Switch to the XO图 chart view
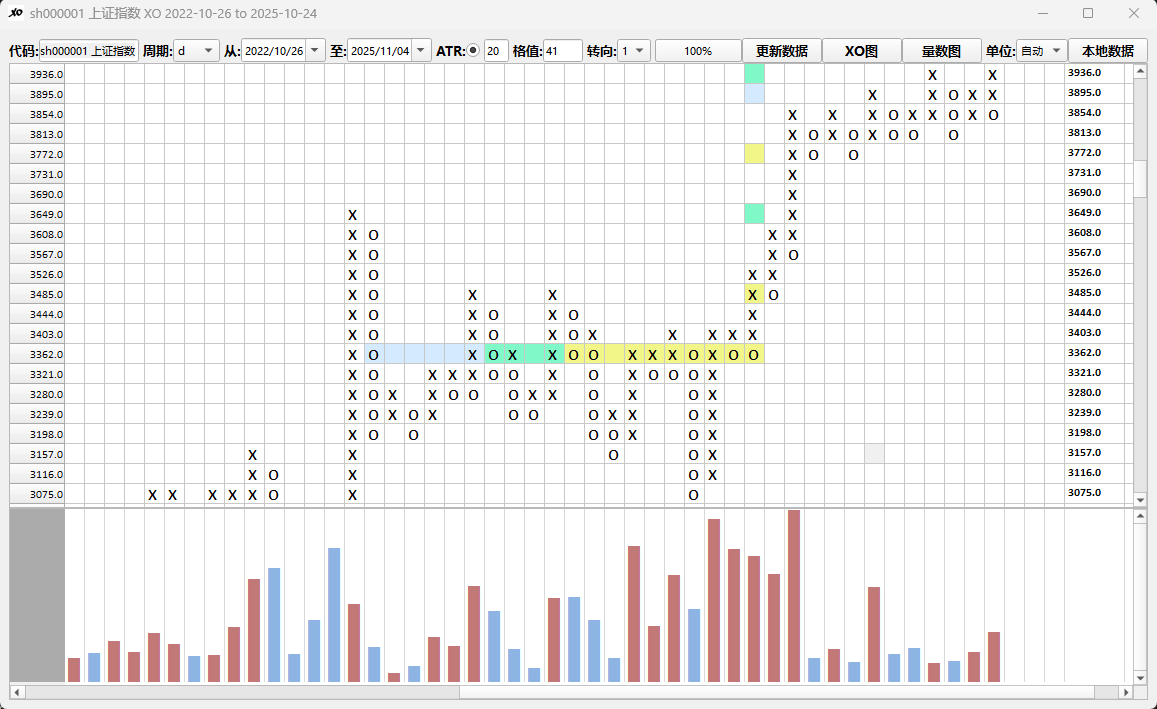1157x709 pixels. [x=861, y=51]
